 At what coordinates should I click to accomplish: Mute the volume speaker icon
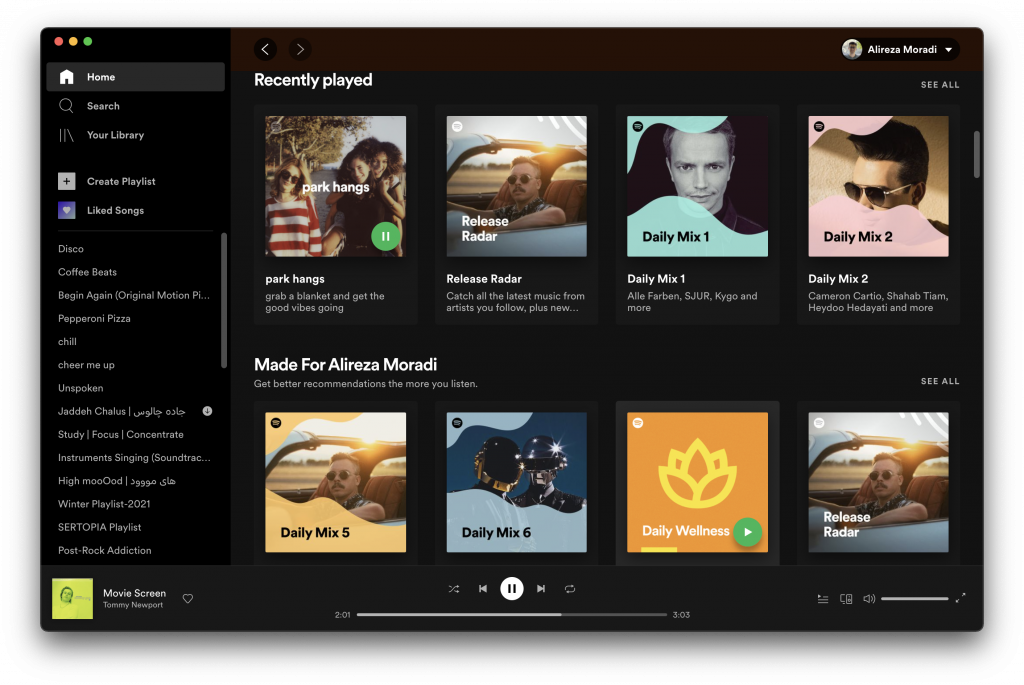(869, 599)
